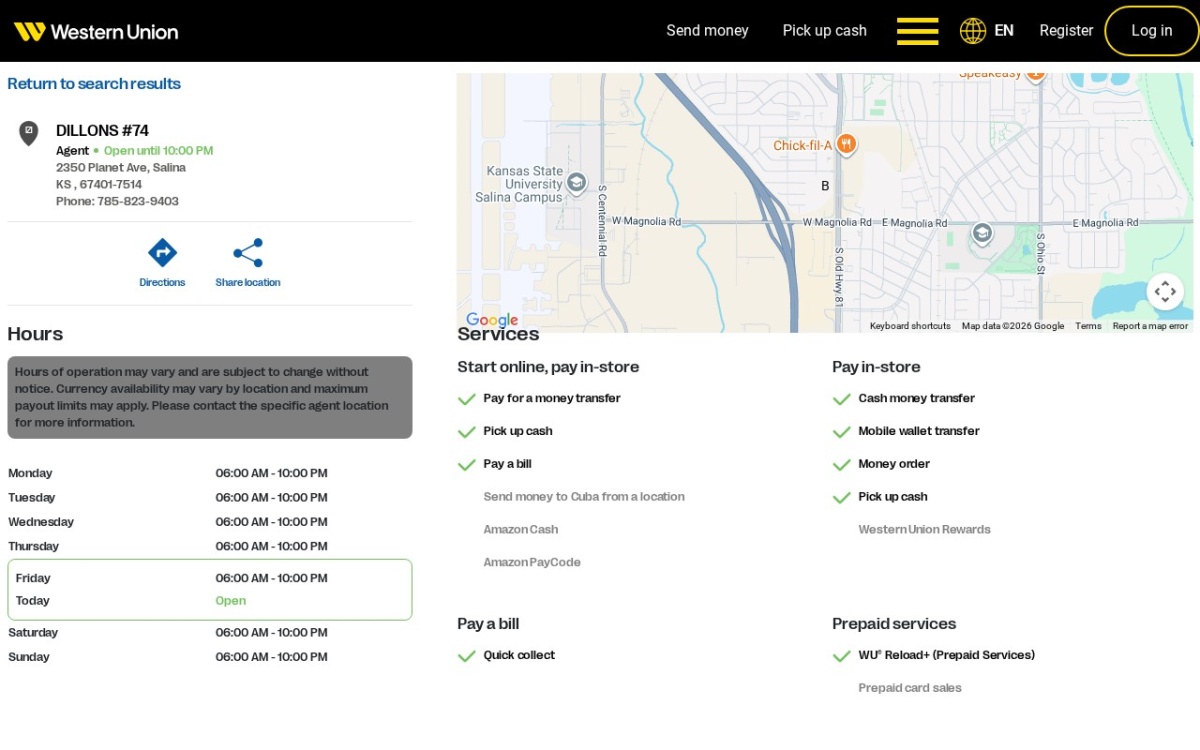Screen dimensions: 1200x750
Task: Click the Directions arrow icon
Action: tap(162, 252)
